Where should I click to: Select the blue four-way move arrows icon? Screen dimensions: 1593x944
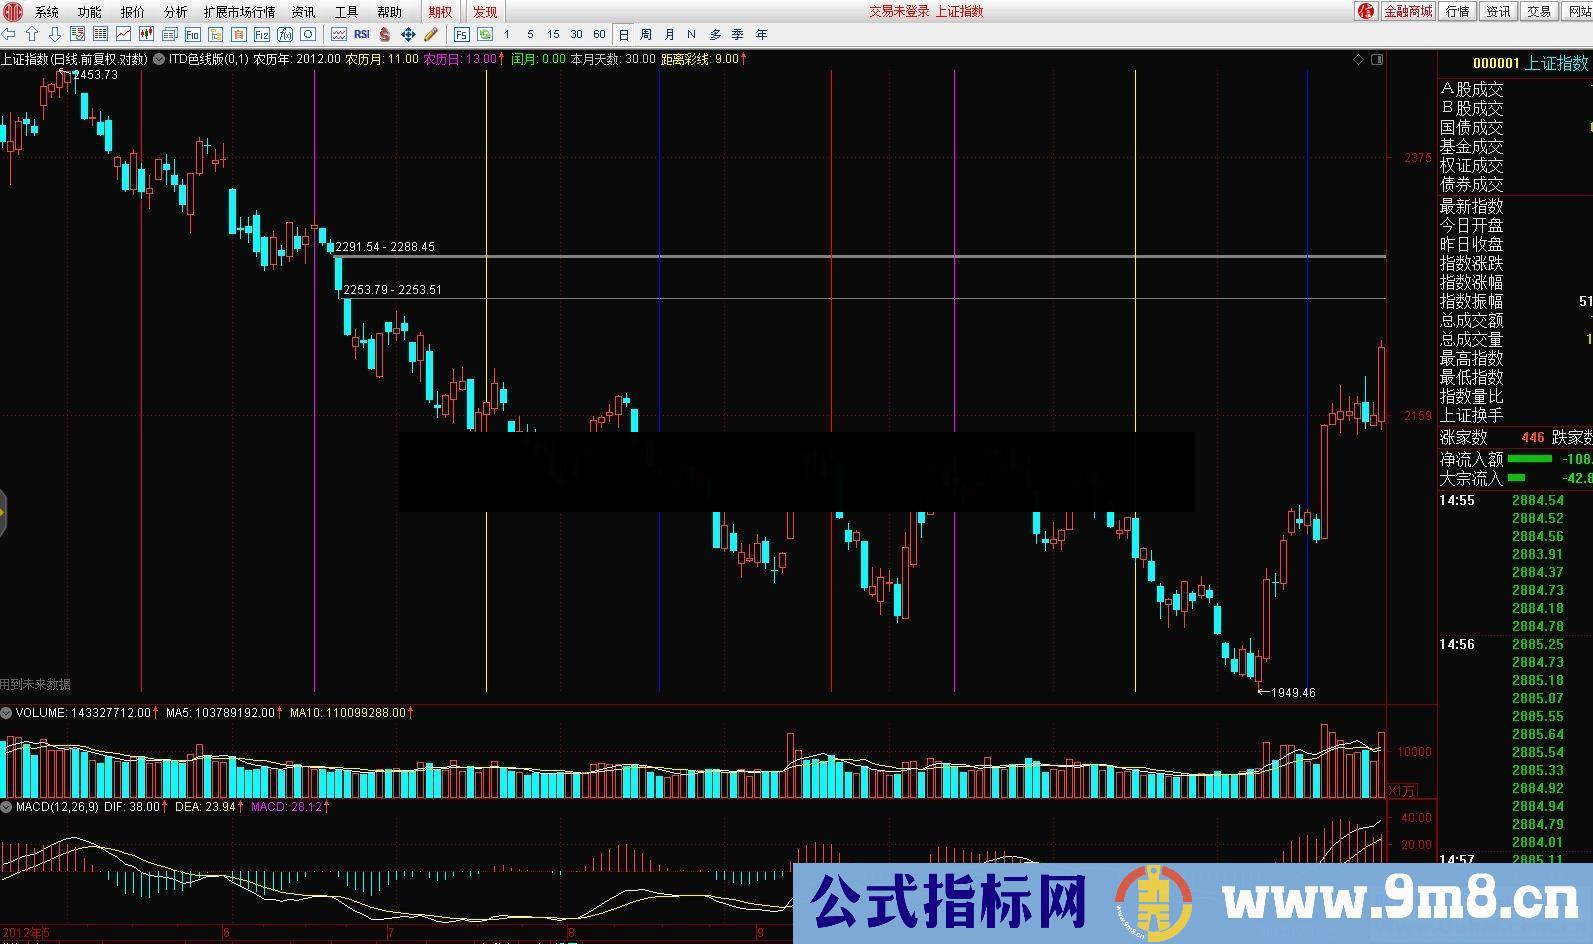(408, 34)
